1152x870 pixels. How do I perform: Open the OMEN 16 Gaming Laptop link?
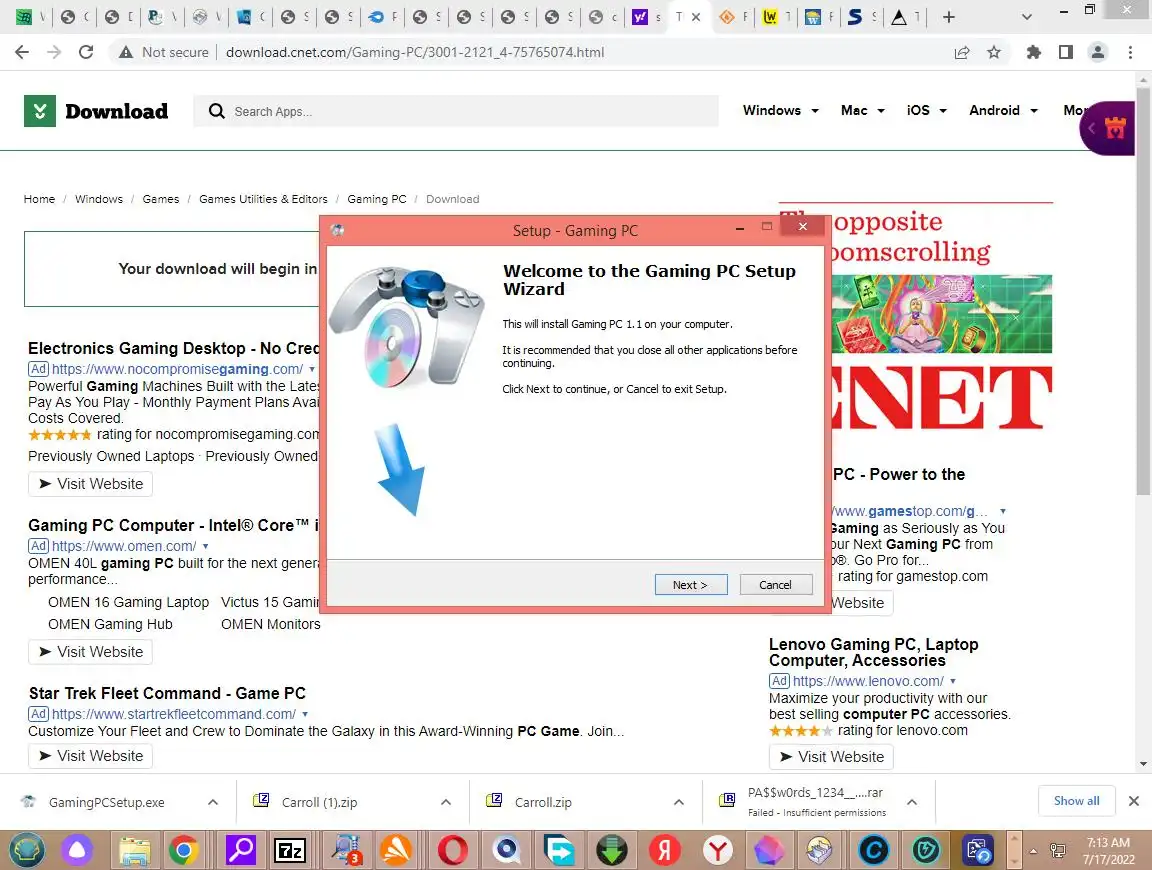click(x=129, y=602)
